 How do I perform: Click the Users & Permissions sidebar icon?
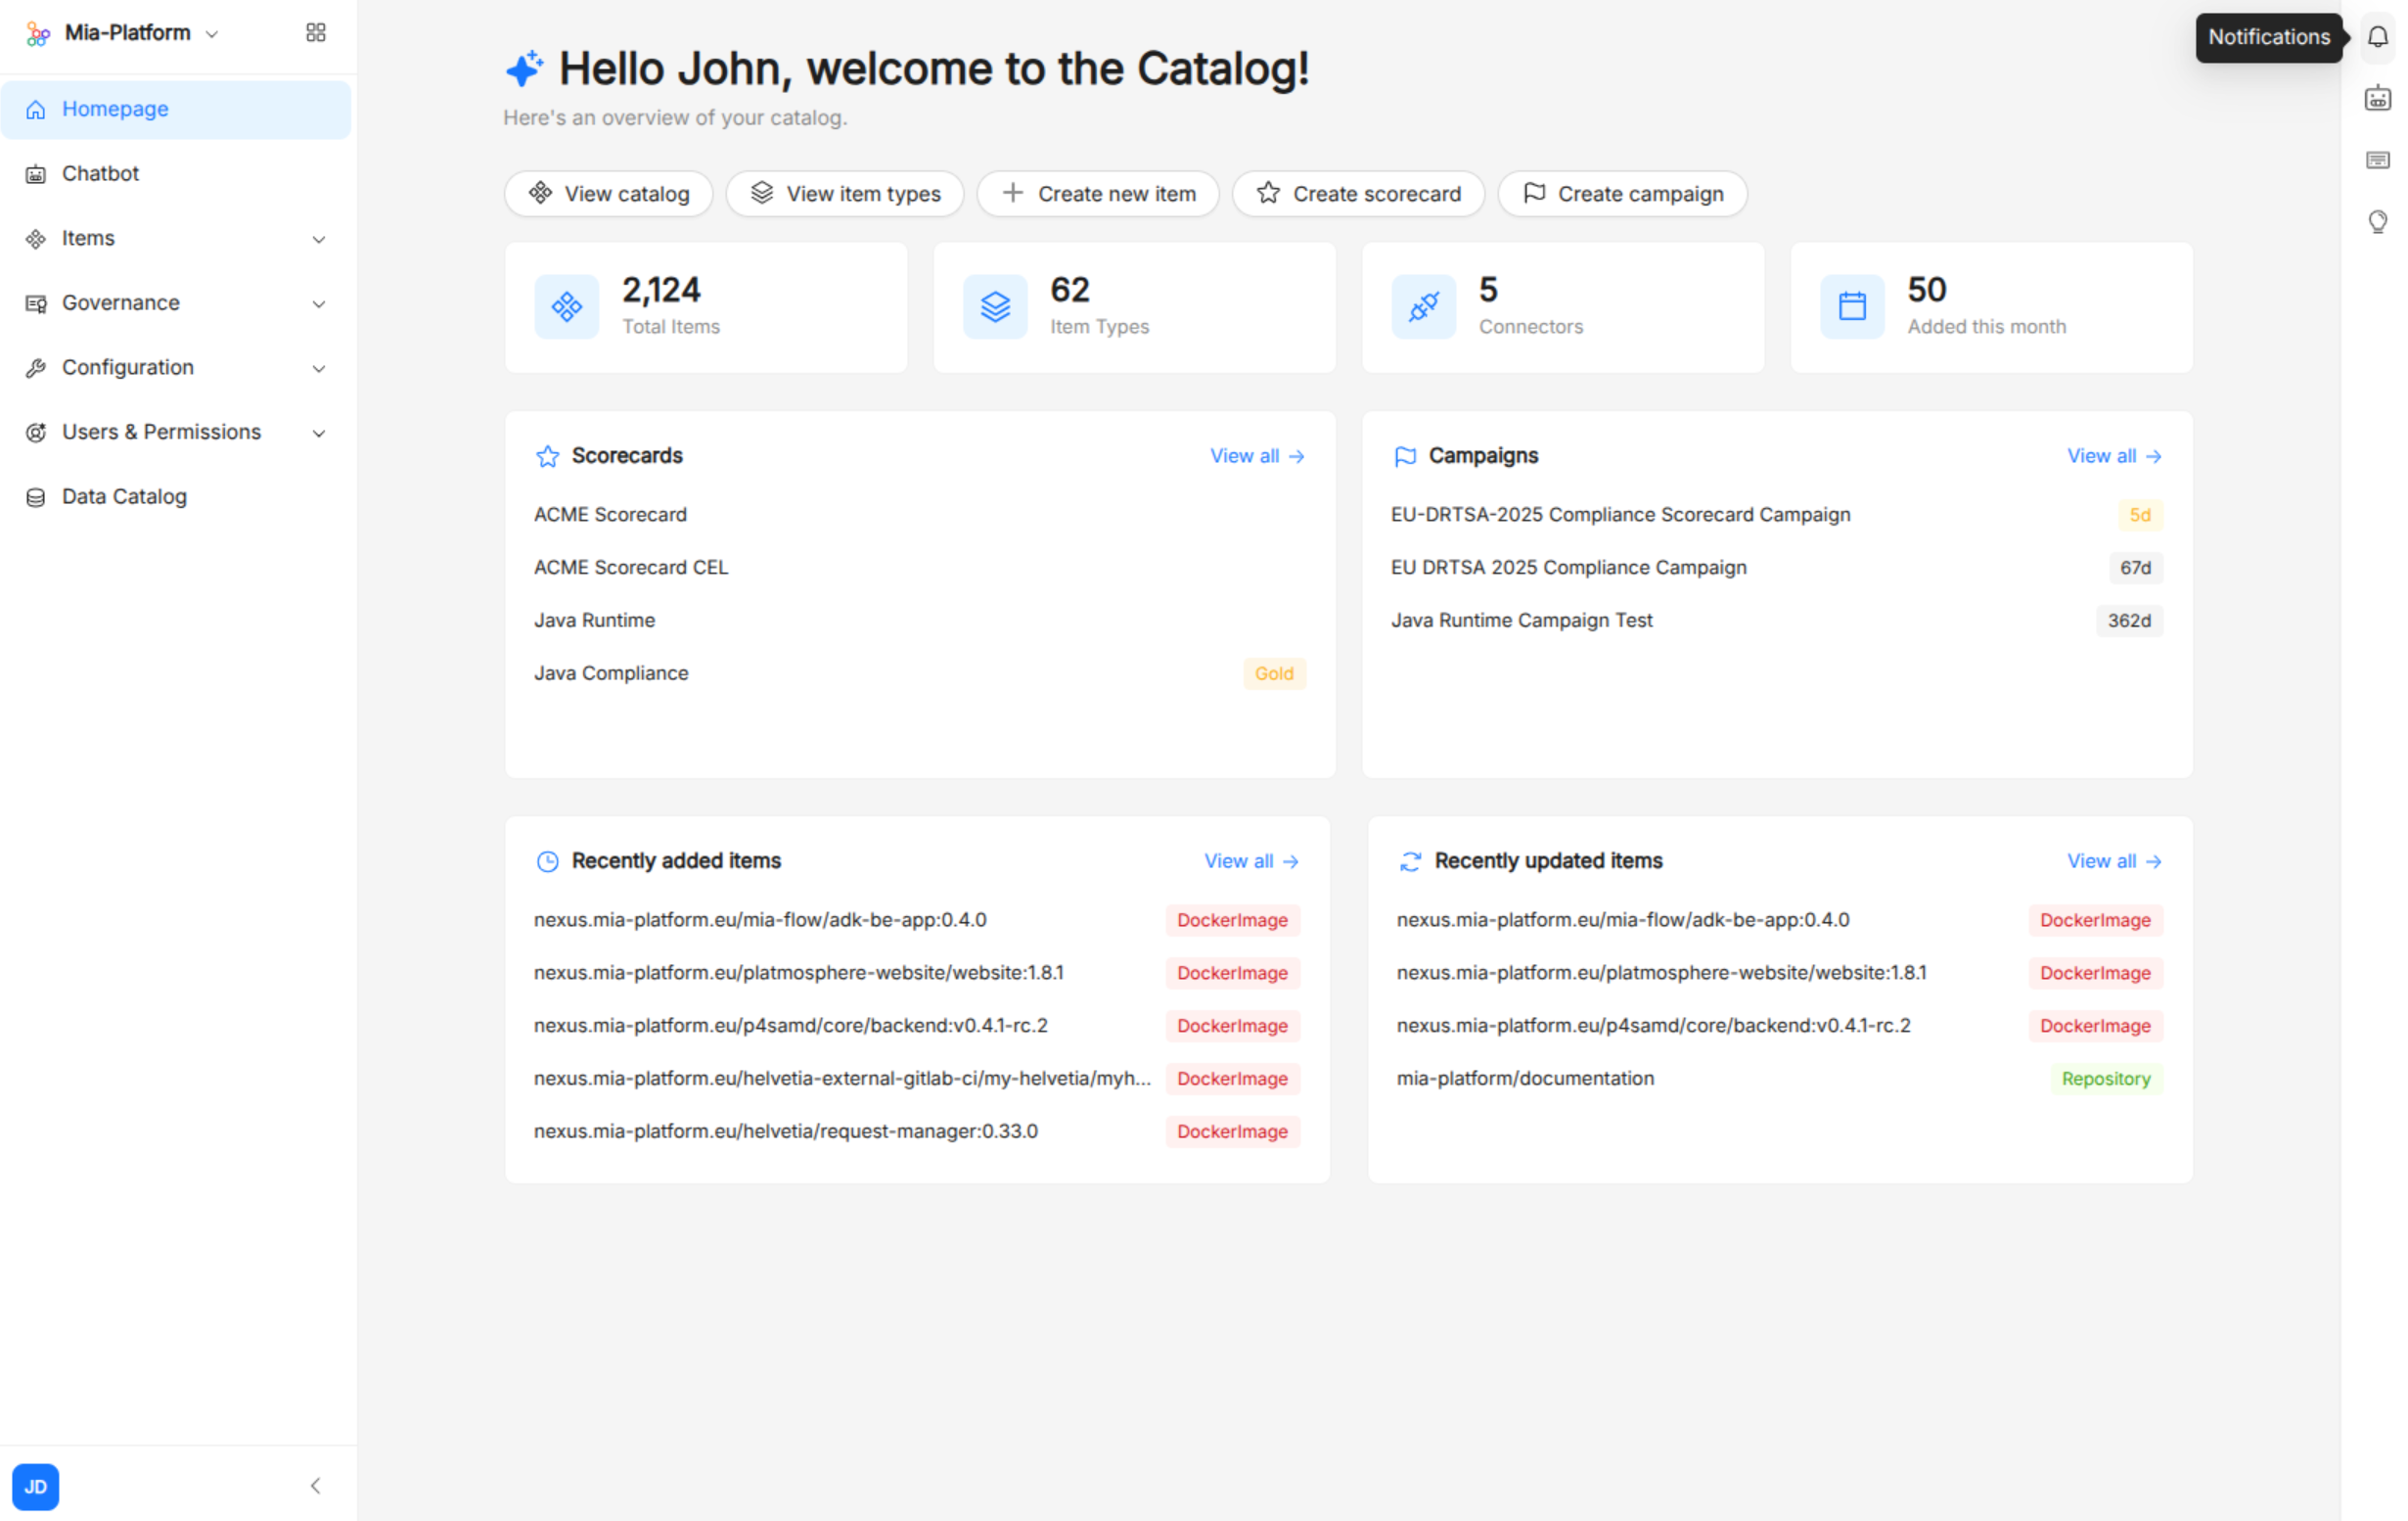36,432
